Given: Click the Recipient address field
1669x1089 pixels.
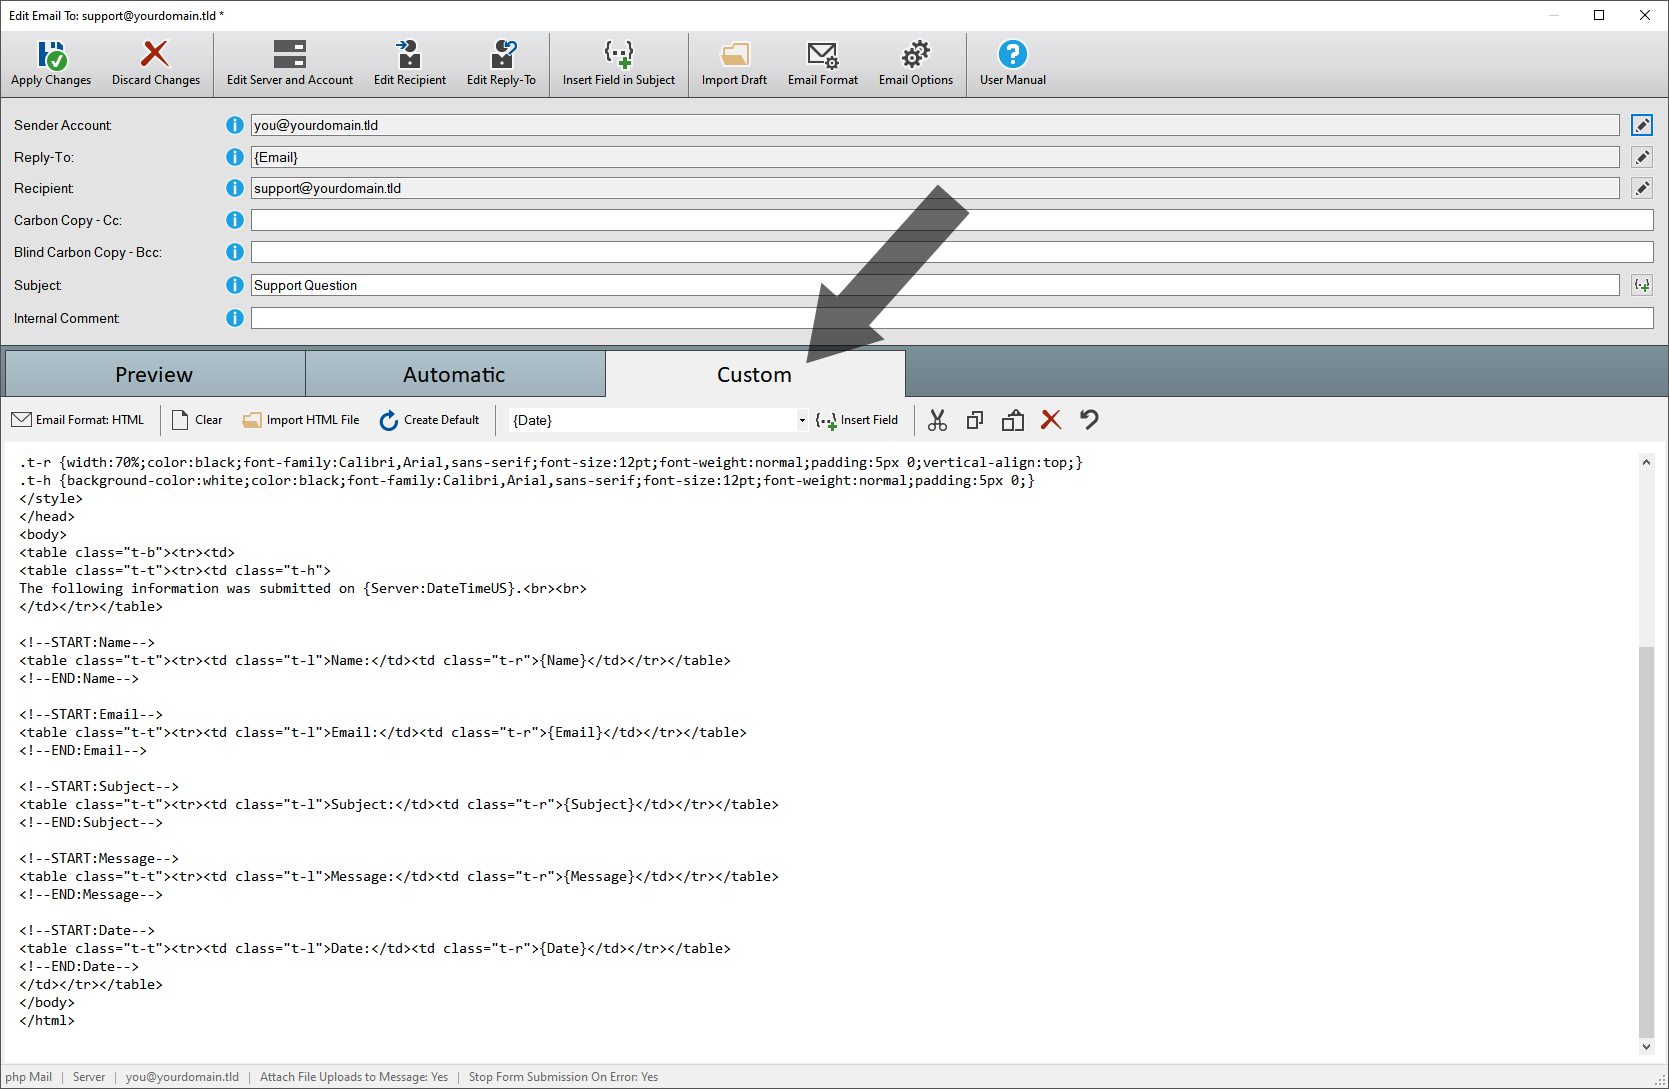Looking at the screenshot, I should (x=935, y=188).
